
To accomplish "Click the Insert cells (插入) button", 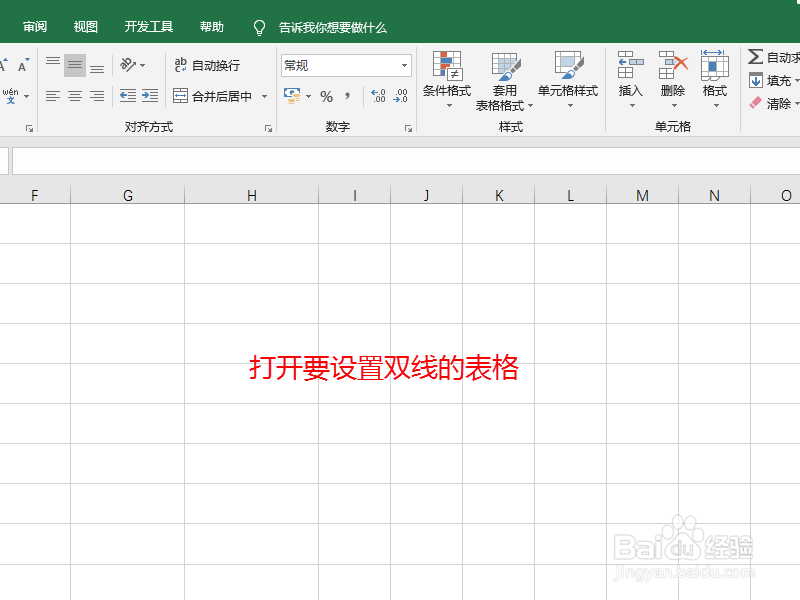I will pyautogui.click(x=631, y=80).
